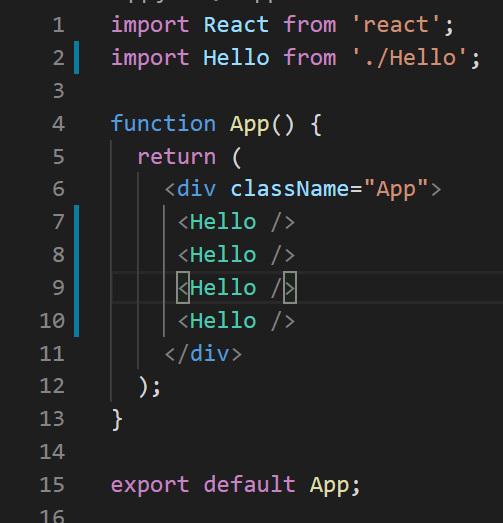Viewport: 503px width, 523px height.
Task: Click the div tag name on line 6
Action: (x=196, y=189)
